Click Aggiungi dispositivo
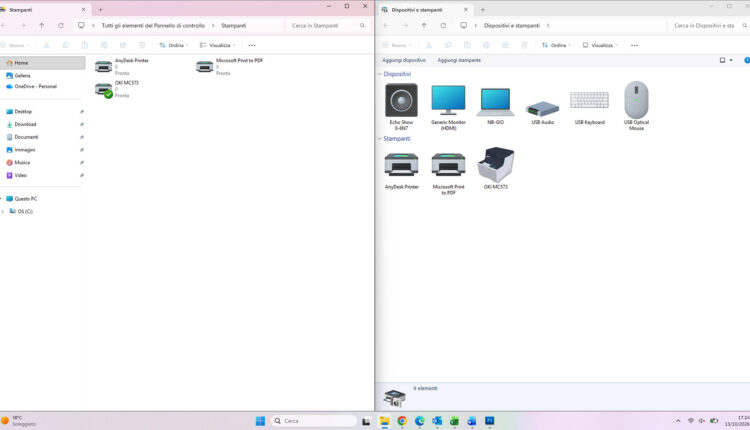The image size is (750, 430). tap(404, 60)
